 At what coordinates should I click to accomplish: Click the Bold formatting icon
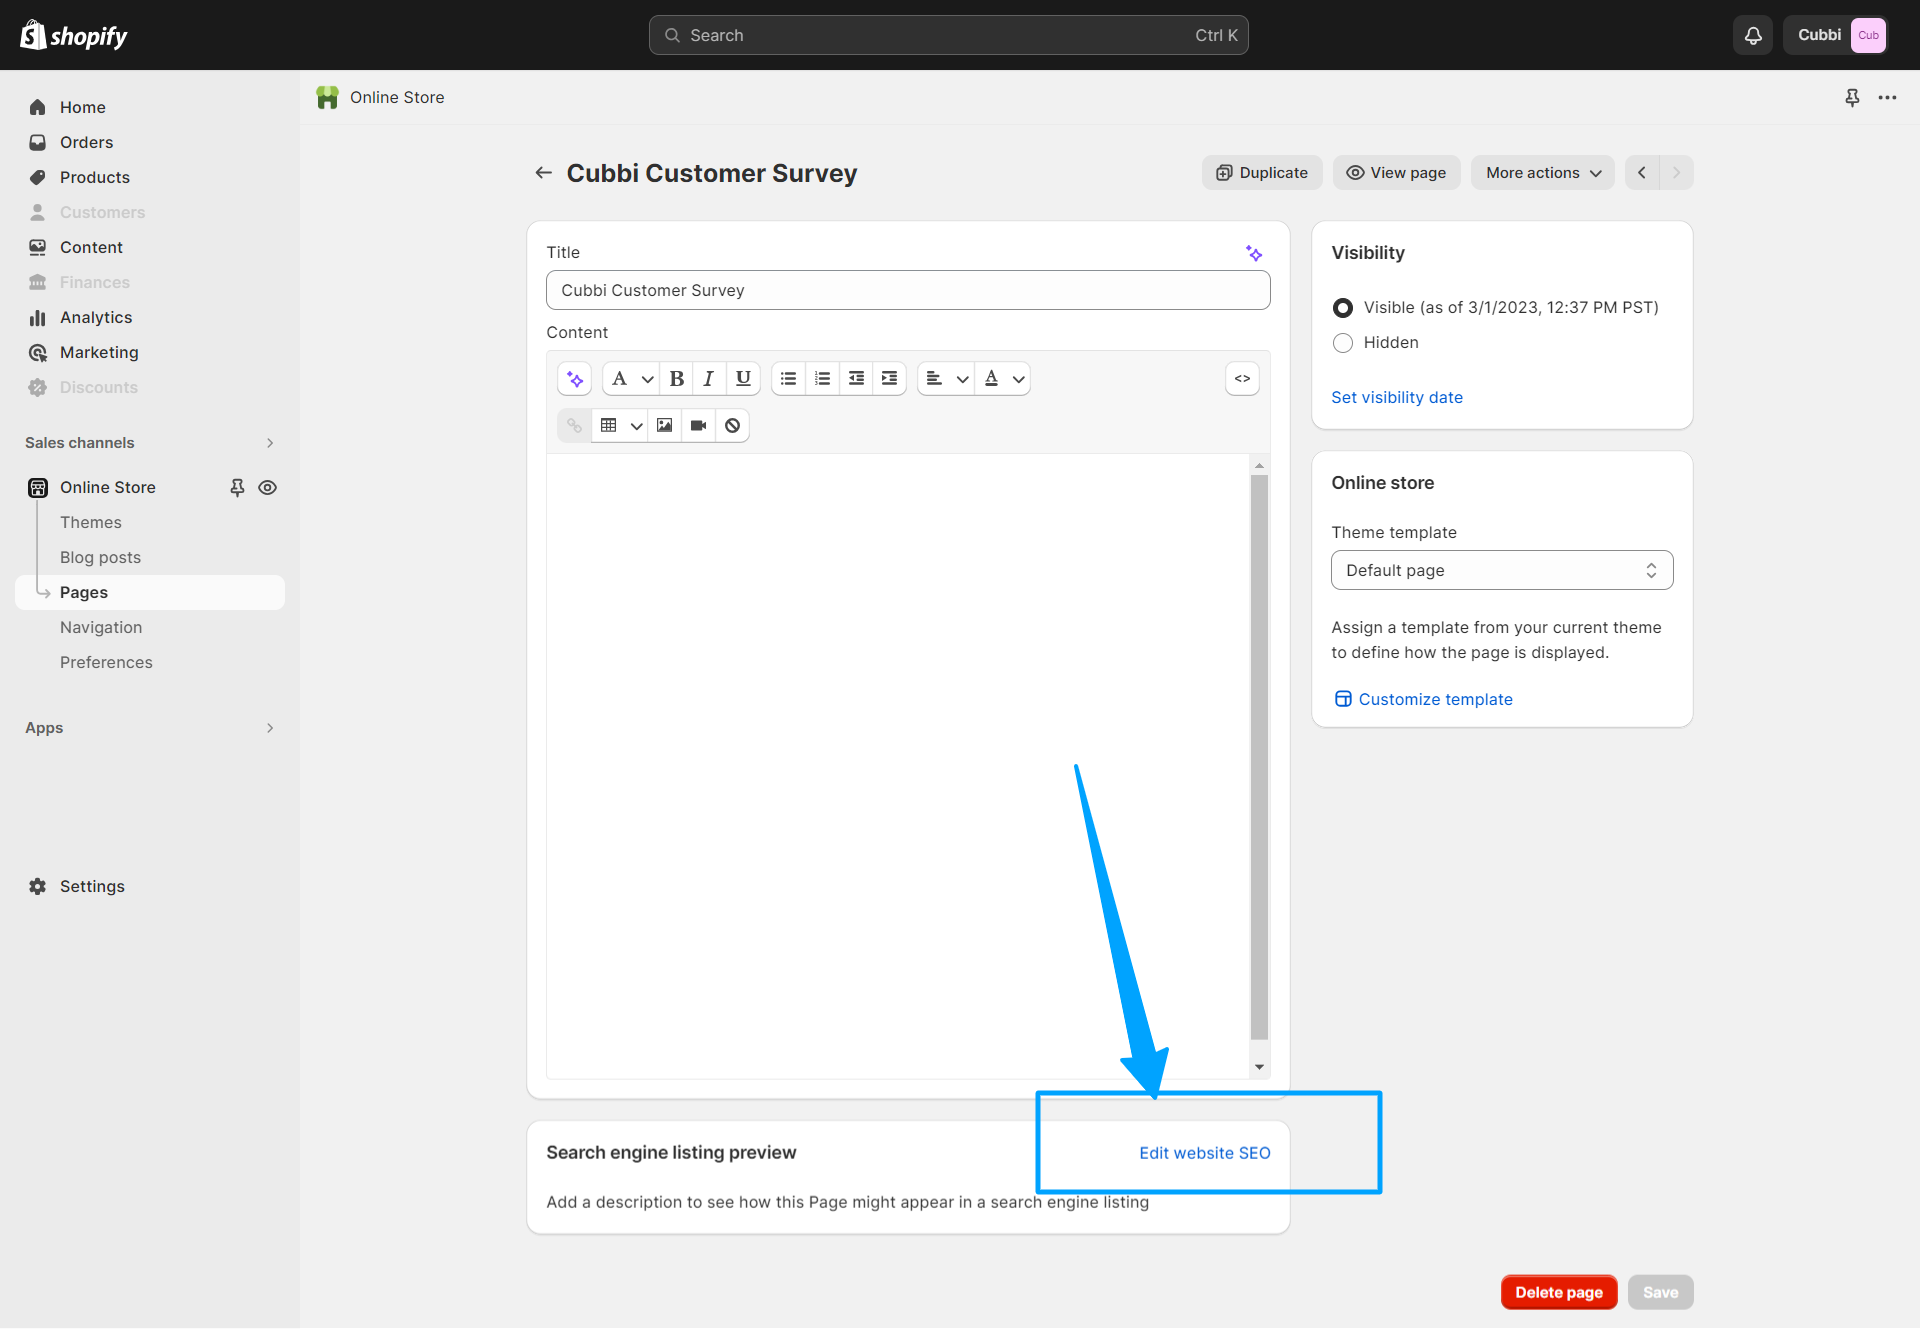[x=677, y=379]
